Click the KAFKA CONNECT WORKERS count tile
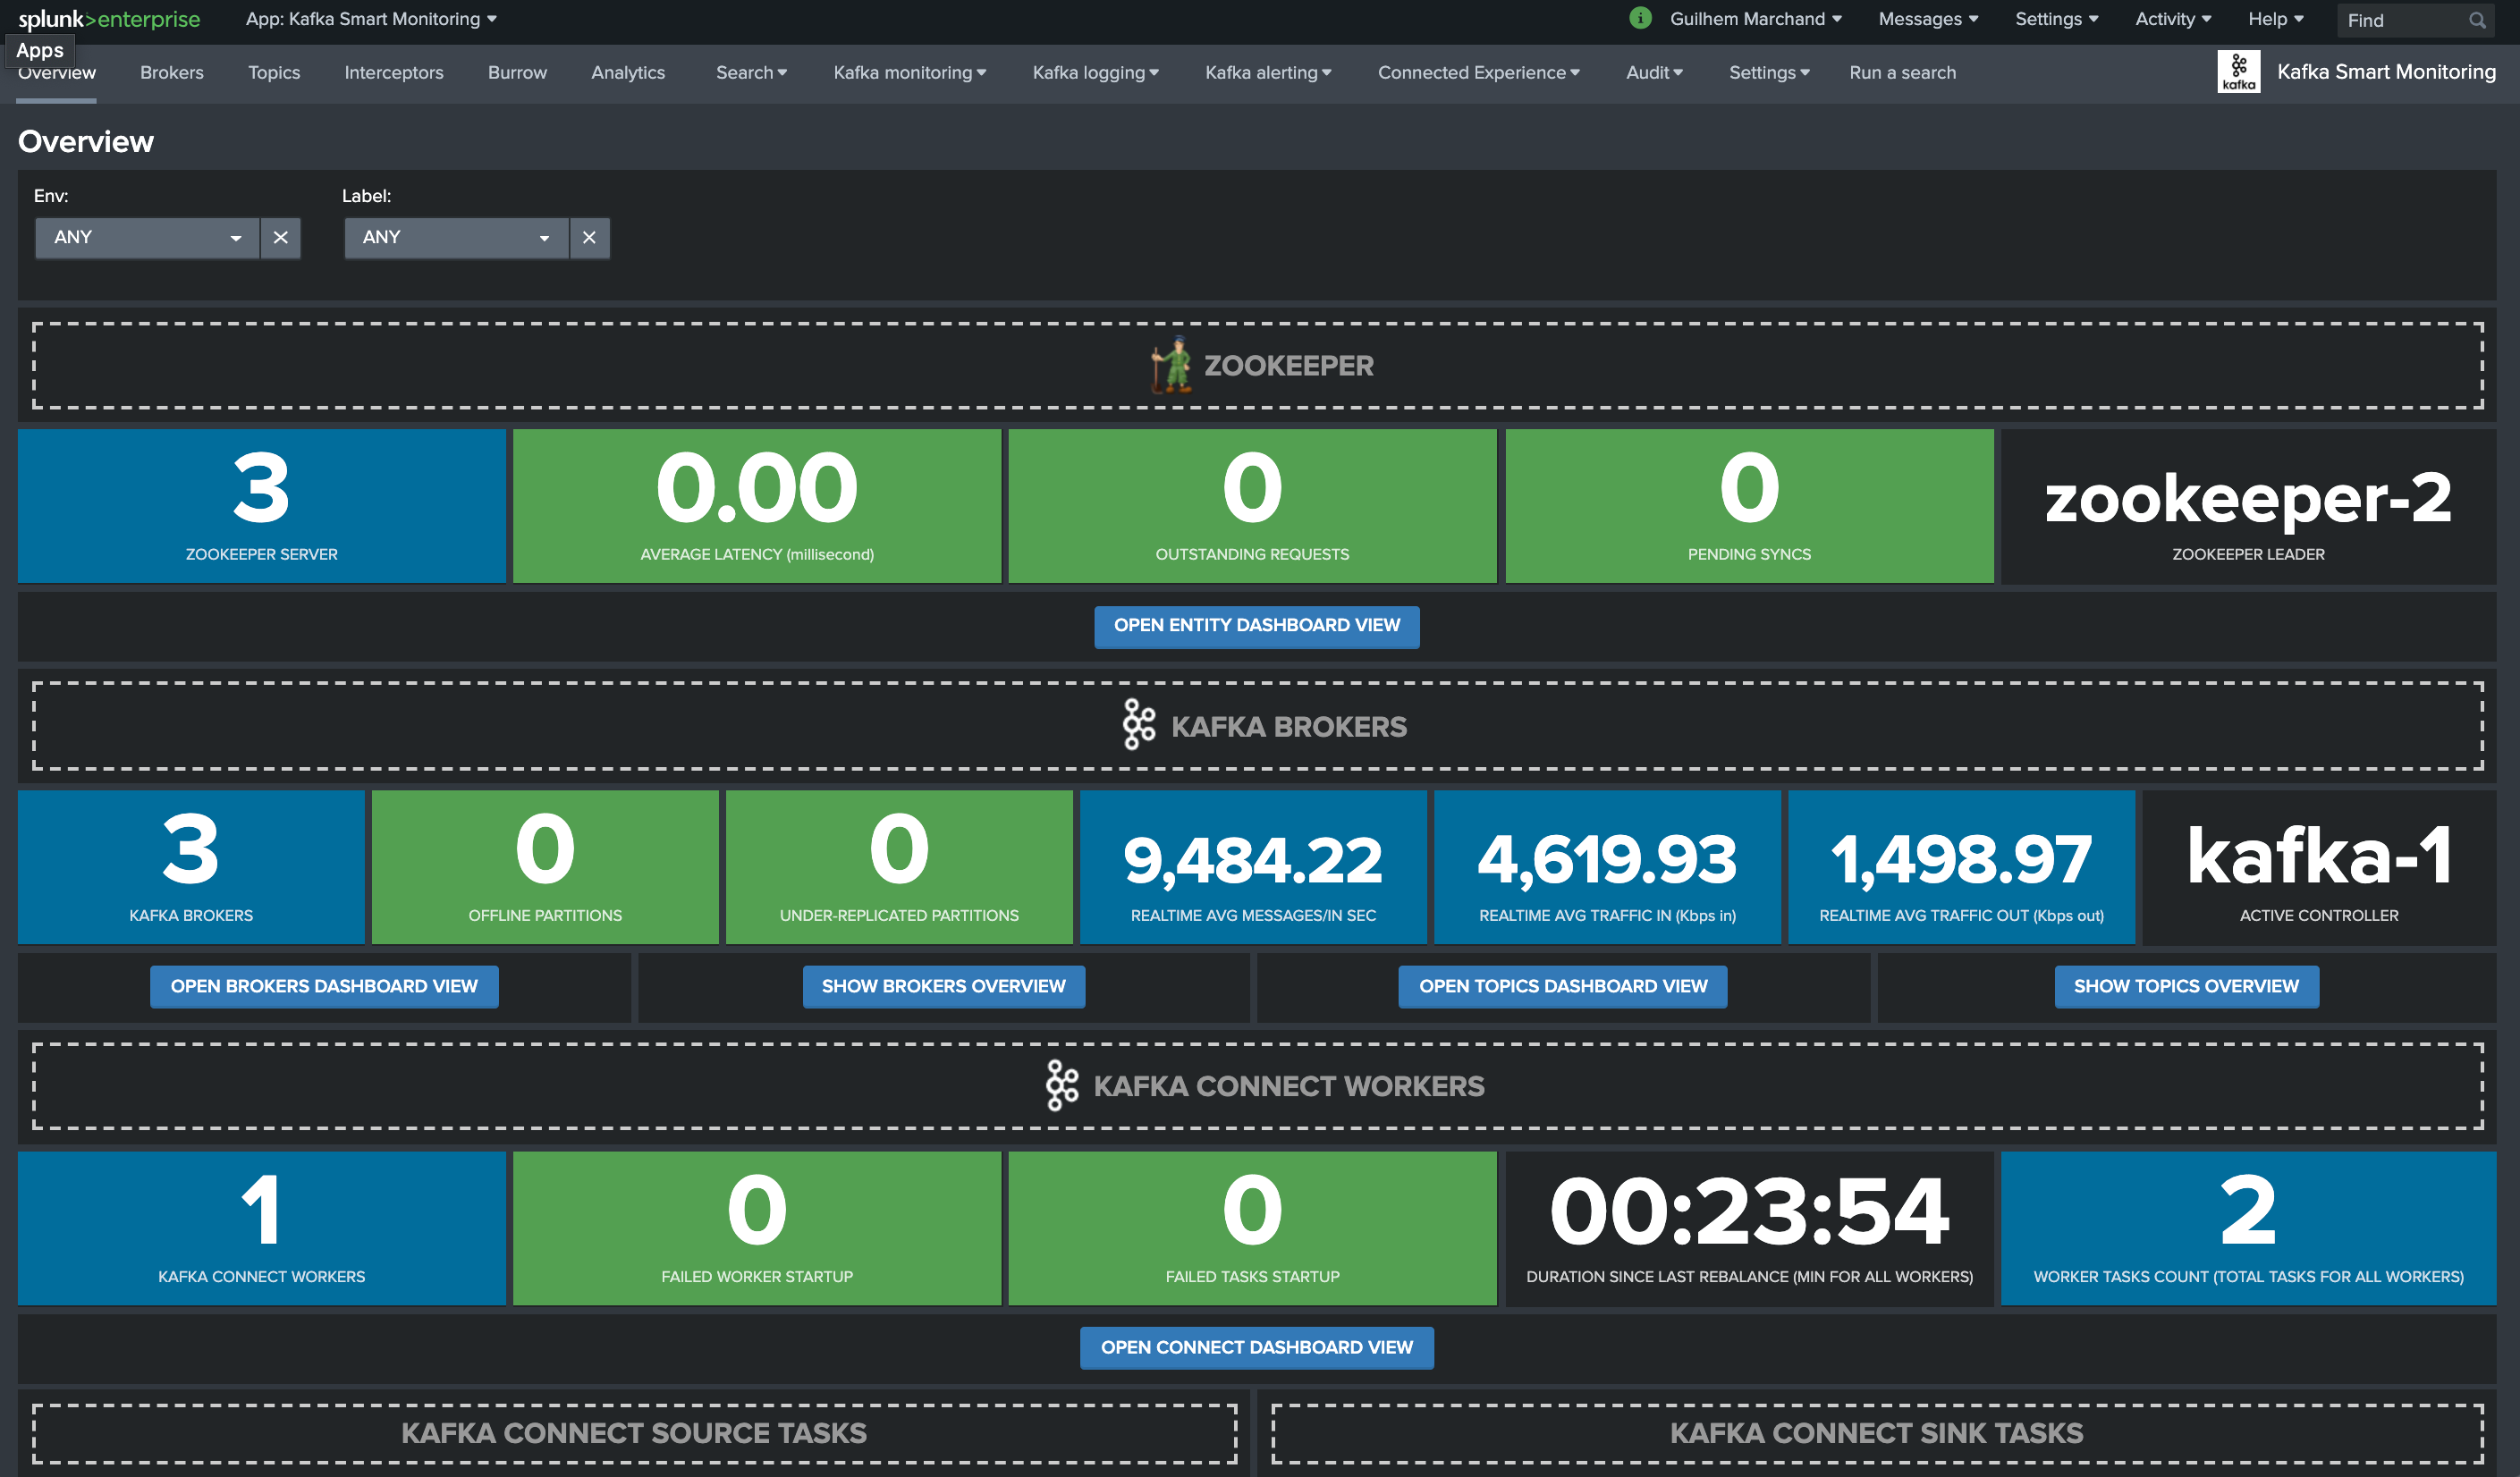The height and width of the screenshot is (1477, 2520). tap(262, 1228)
